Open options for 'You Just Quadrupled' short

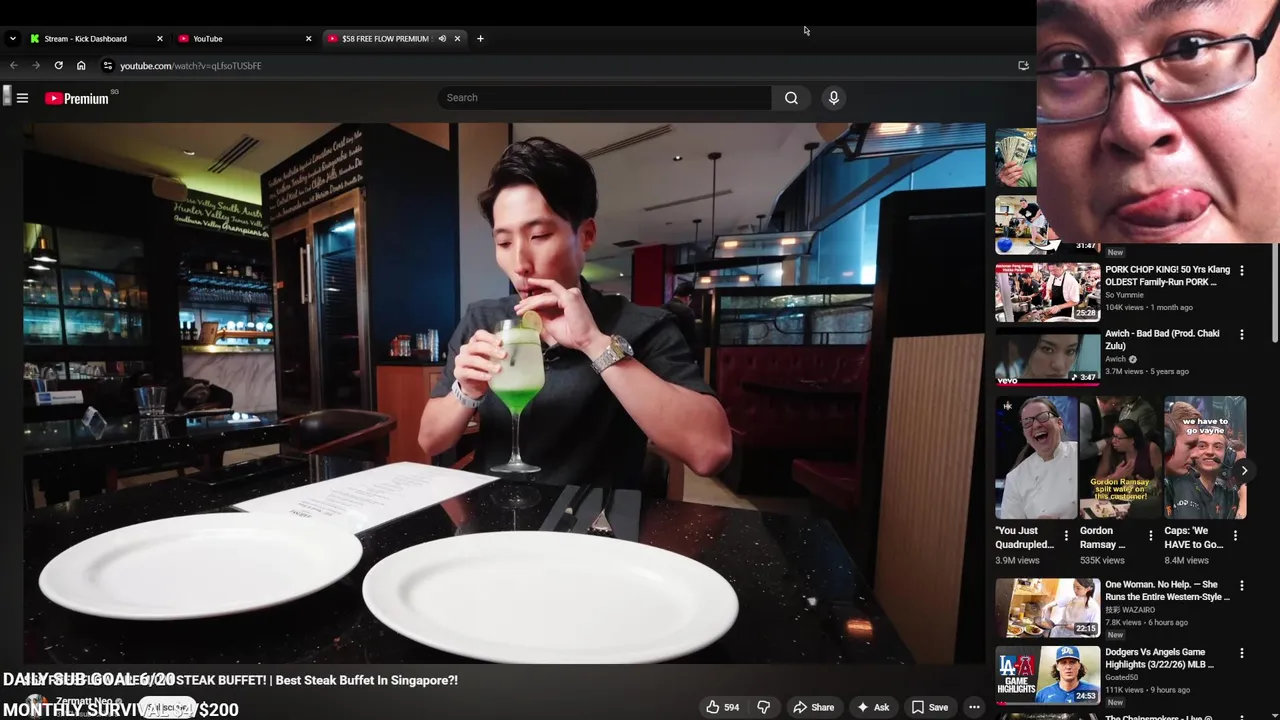[1066, 536]
